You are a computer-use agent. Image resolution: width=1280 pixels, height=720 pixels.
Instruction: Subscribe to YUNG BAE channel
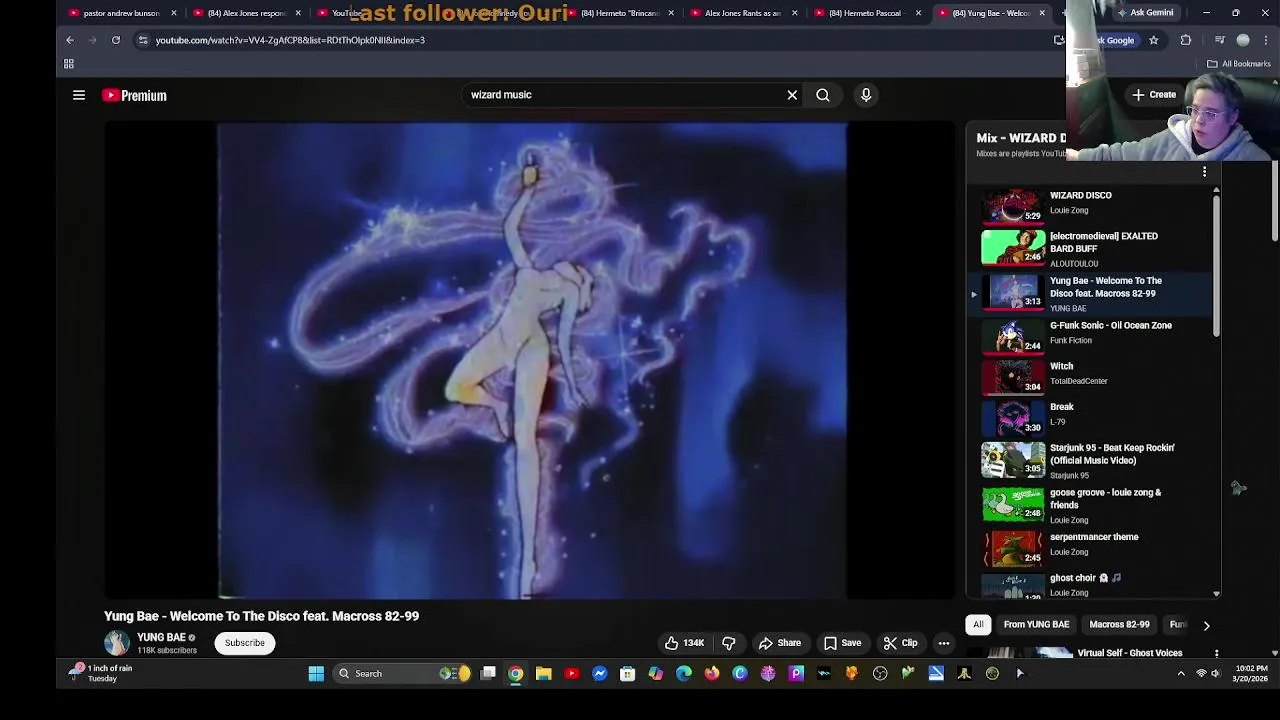[245, 643]
